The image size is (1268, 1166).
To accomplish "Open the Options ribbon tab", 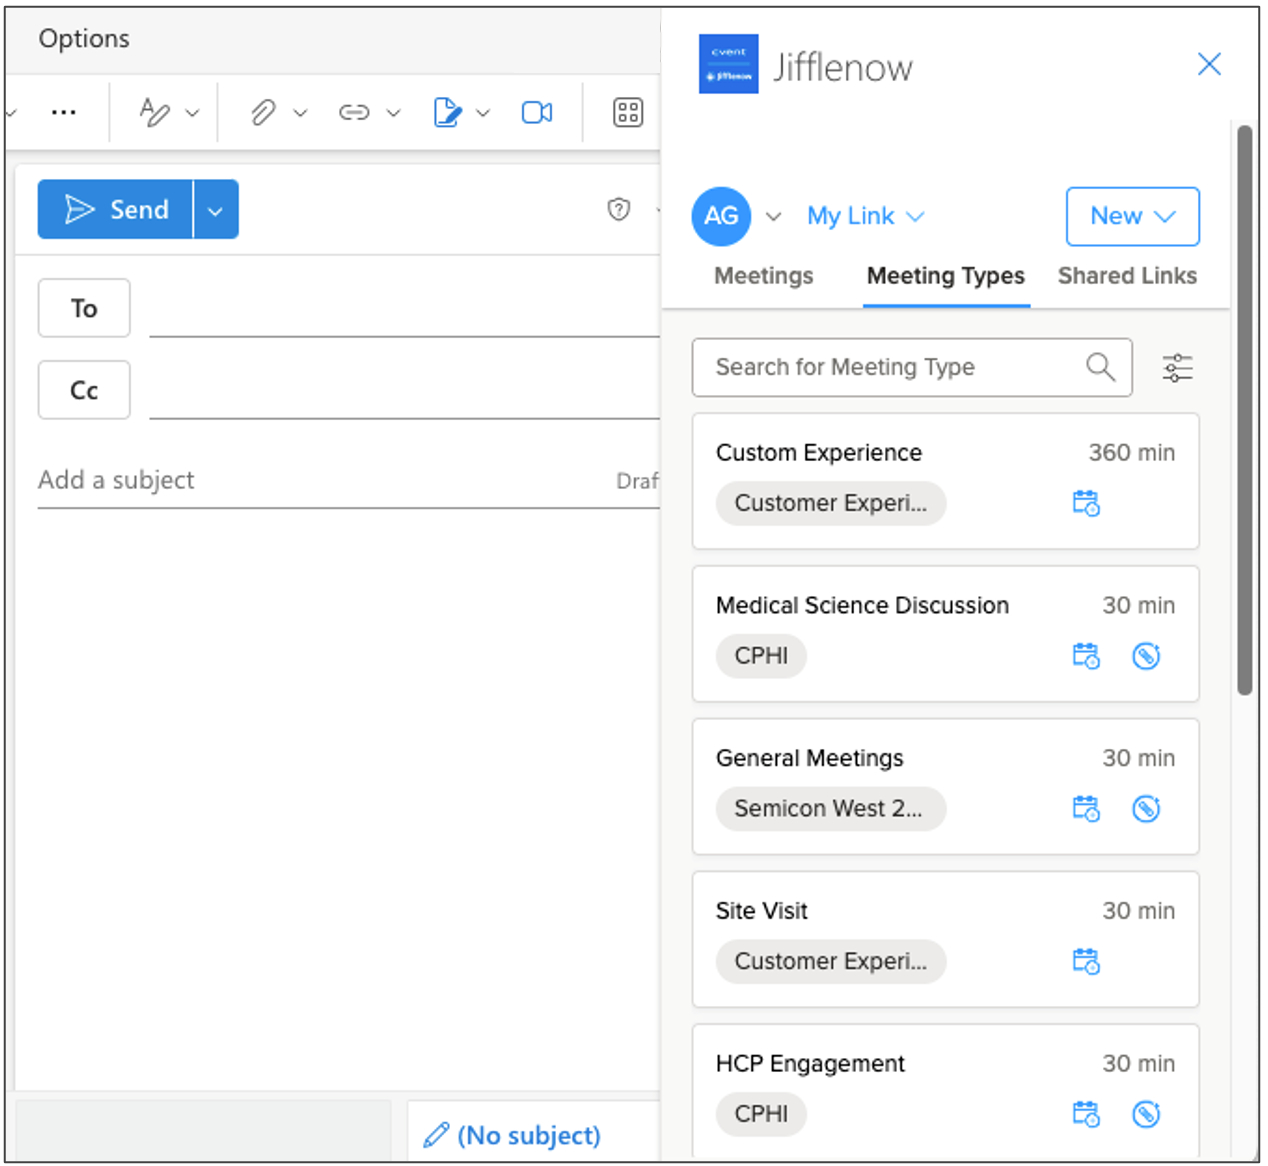I will pyautogui.click(x=84, y=38).
